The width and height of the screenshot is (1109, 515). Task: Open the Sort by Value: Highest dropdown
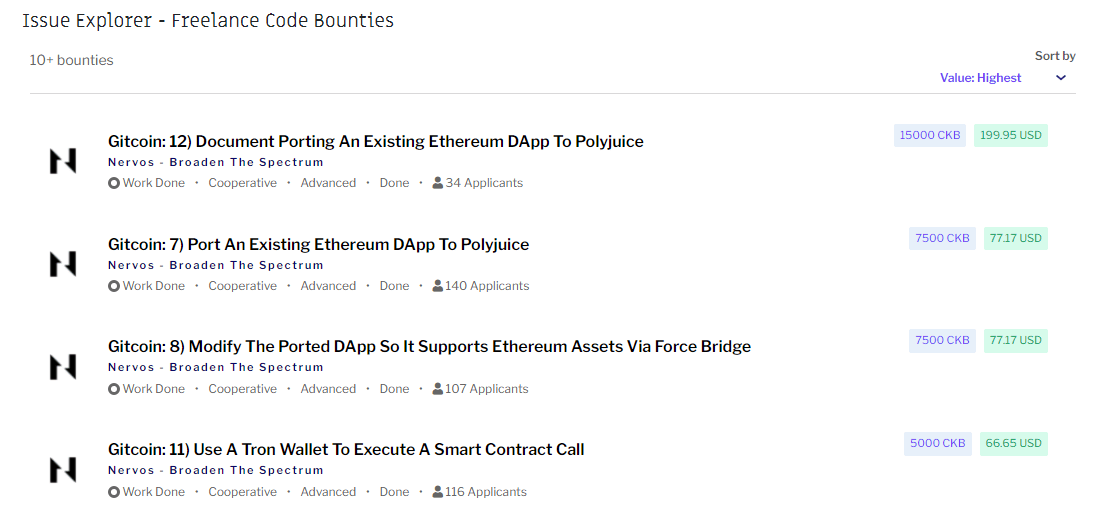pos(981,78)
